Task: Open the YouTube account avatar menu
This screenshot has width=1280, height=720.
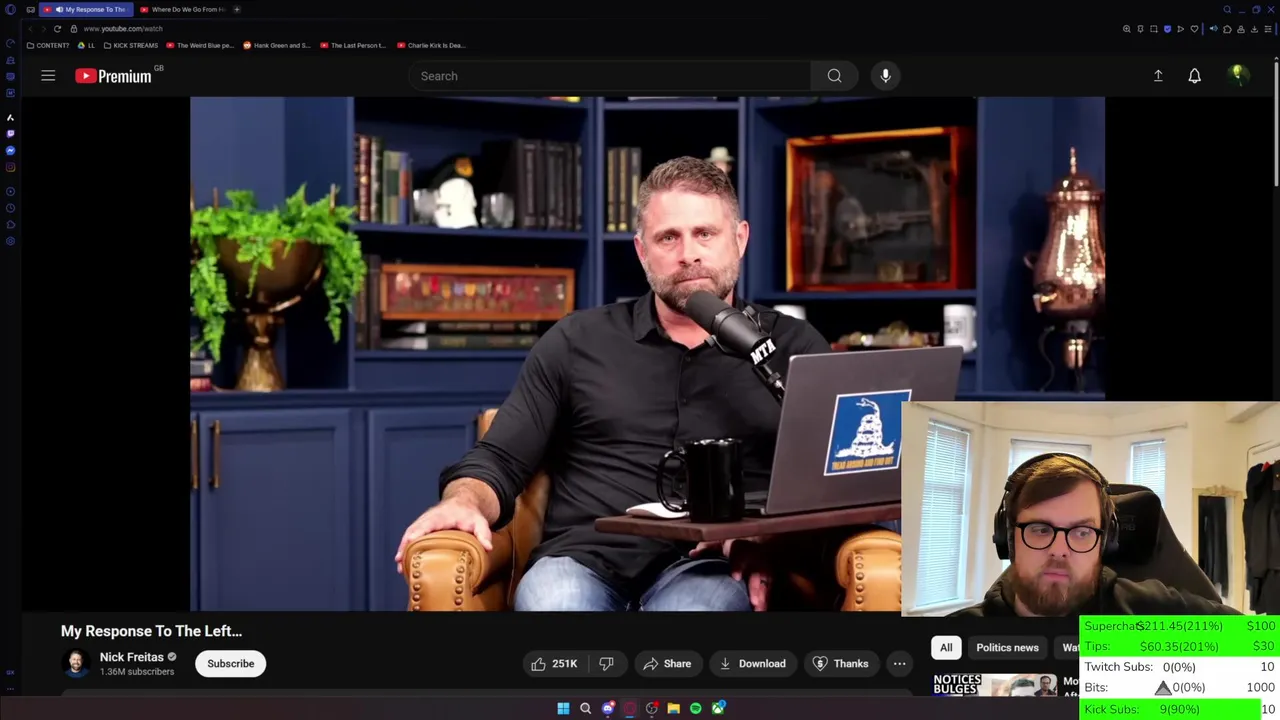Action: tap(1238, 75)
